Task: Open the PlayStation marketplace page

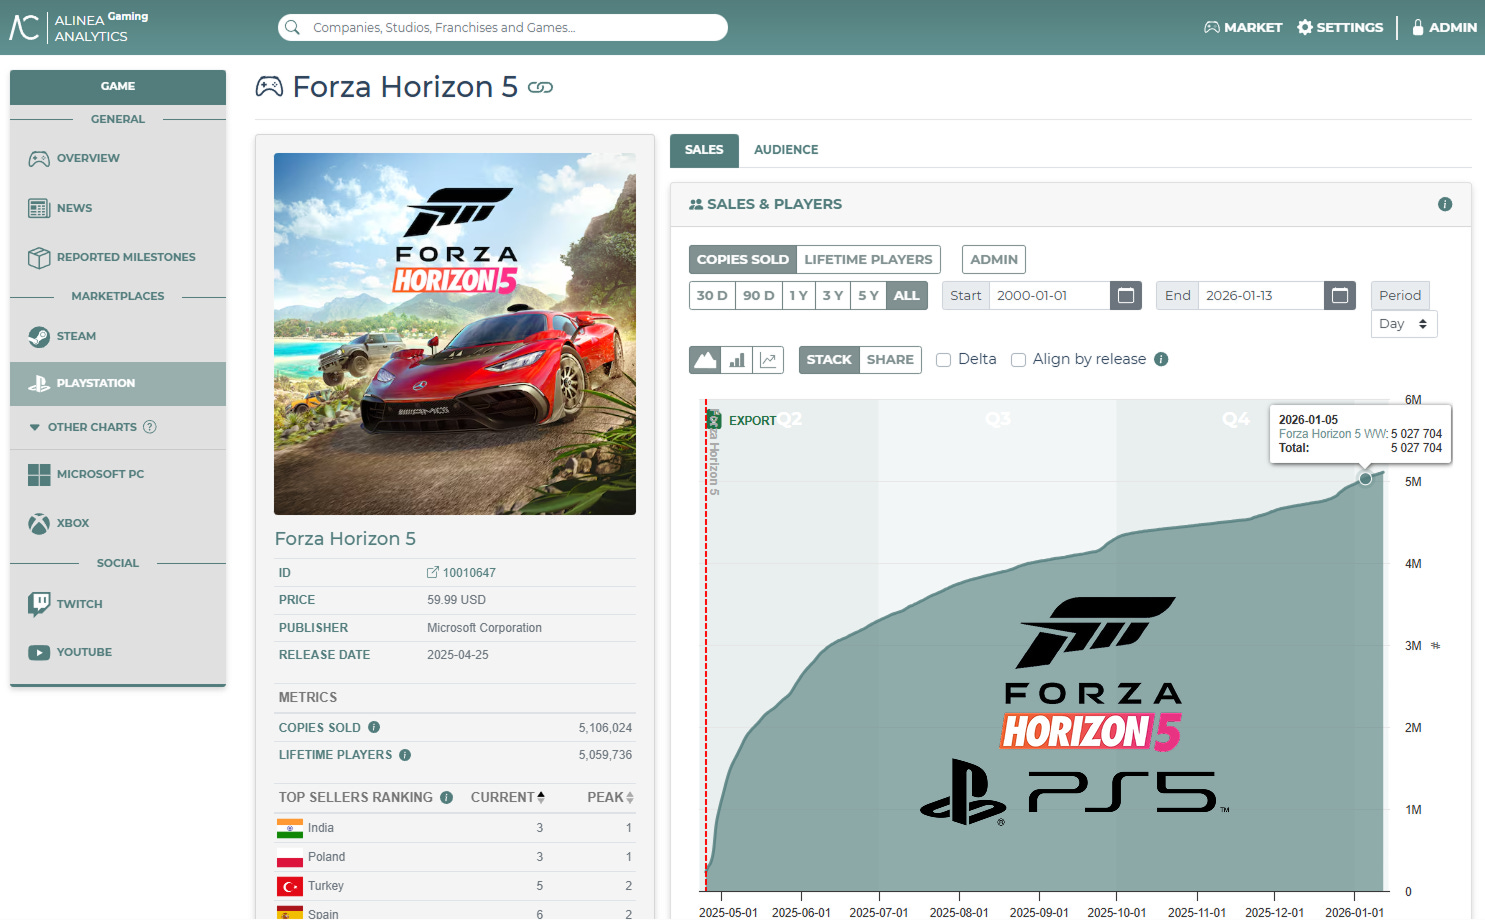Action: (x=118, y=383)
